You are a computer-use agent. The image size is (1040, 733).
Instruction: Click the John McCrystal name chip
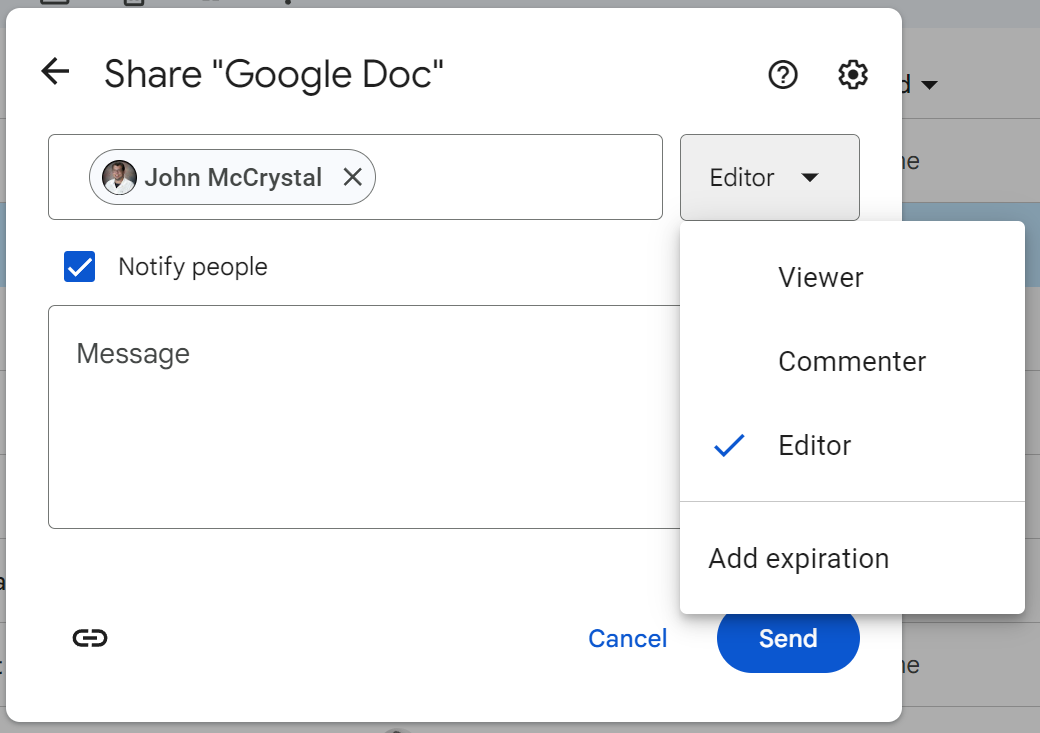click(233, 178)
